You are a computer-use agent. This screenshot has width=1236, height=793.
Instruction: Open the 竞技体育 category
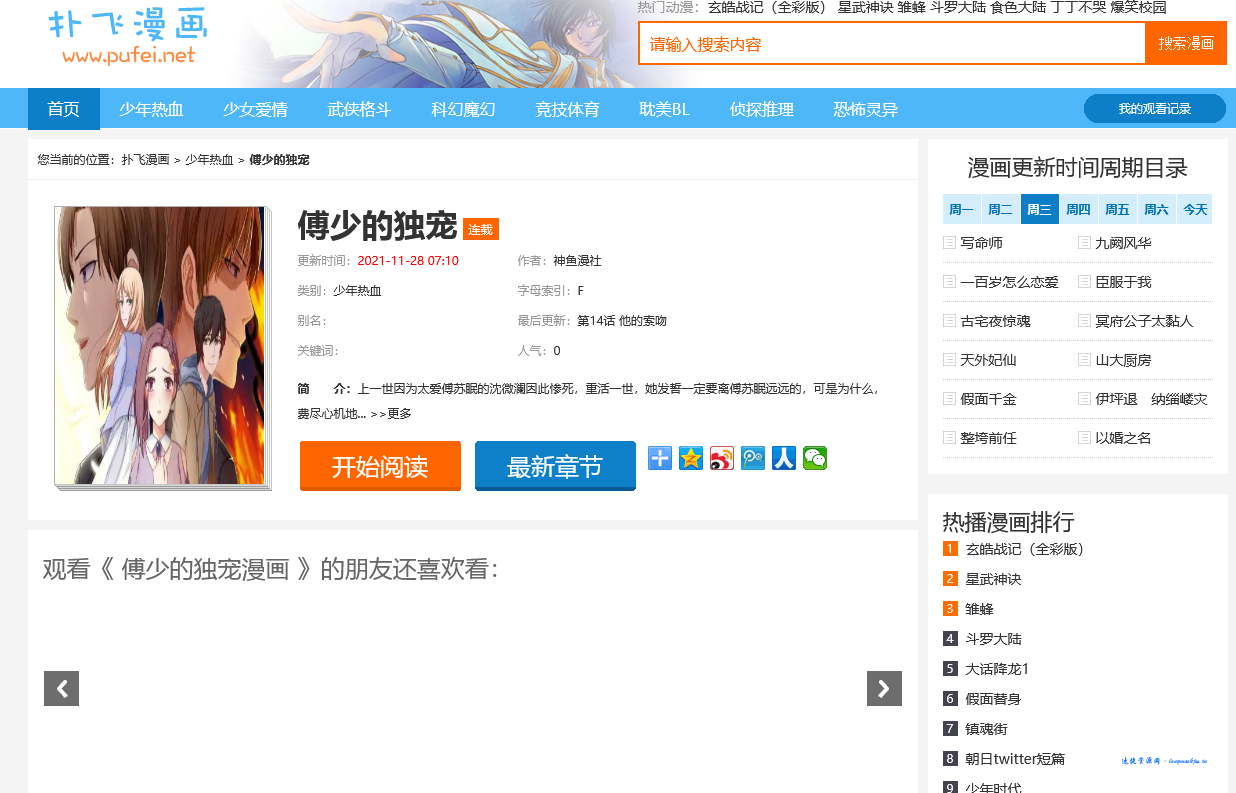(567, 109)
